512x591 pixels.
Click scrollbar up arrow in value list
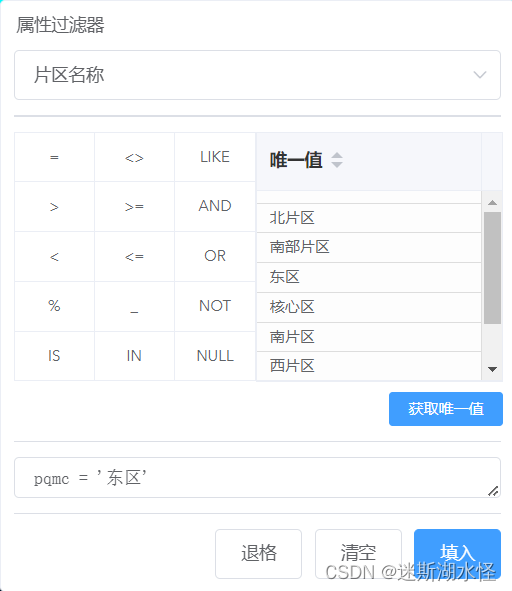(492, 202)
